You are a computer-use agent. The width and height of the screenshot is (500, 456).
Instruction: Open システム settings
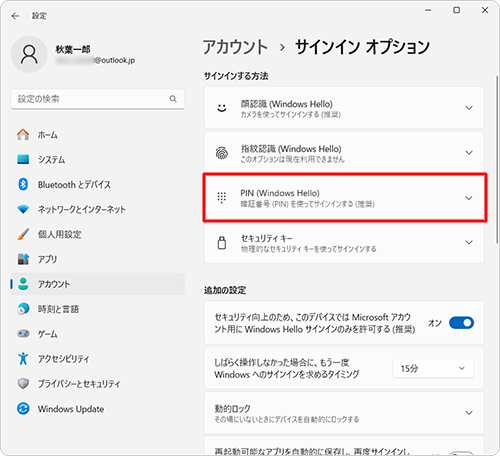click(x=98, y=159)
